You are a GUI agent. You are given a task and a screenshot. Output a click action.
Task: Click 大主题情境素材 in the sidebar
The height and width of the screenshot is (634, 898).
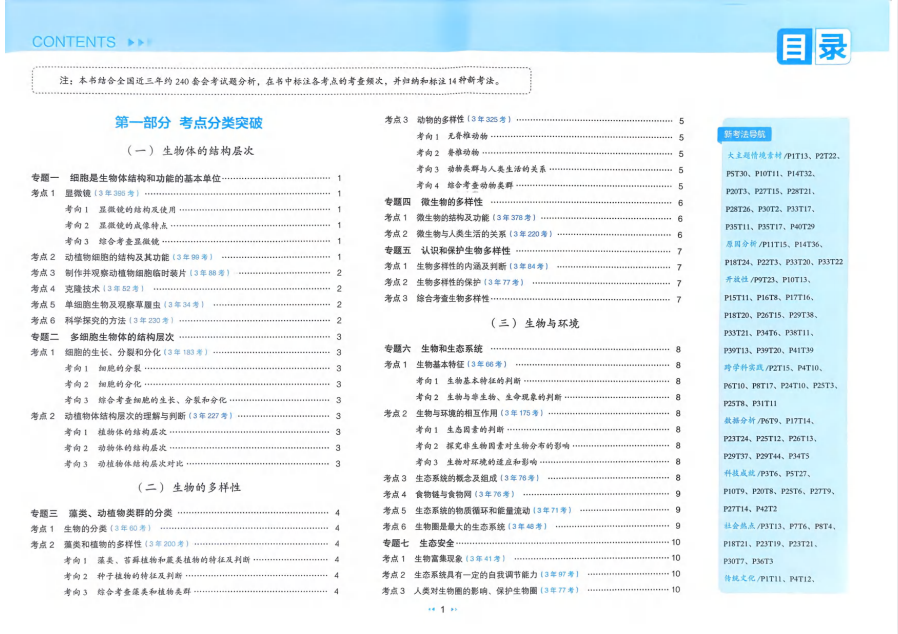point(754,156)
